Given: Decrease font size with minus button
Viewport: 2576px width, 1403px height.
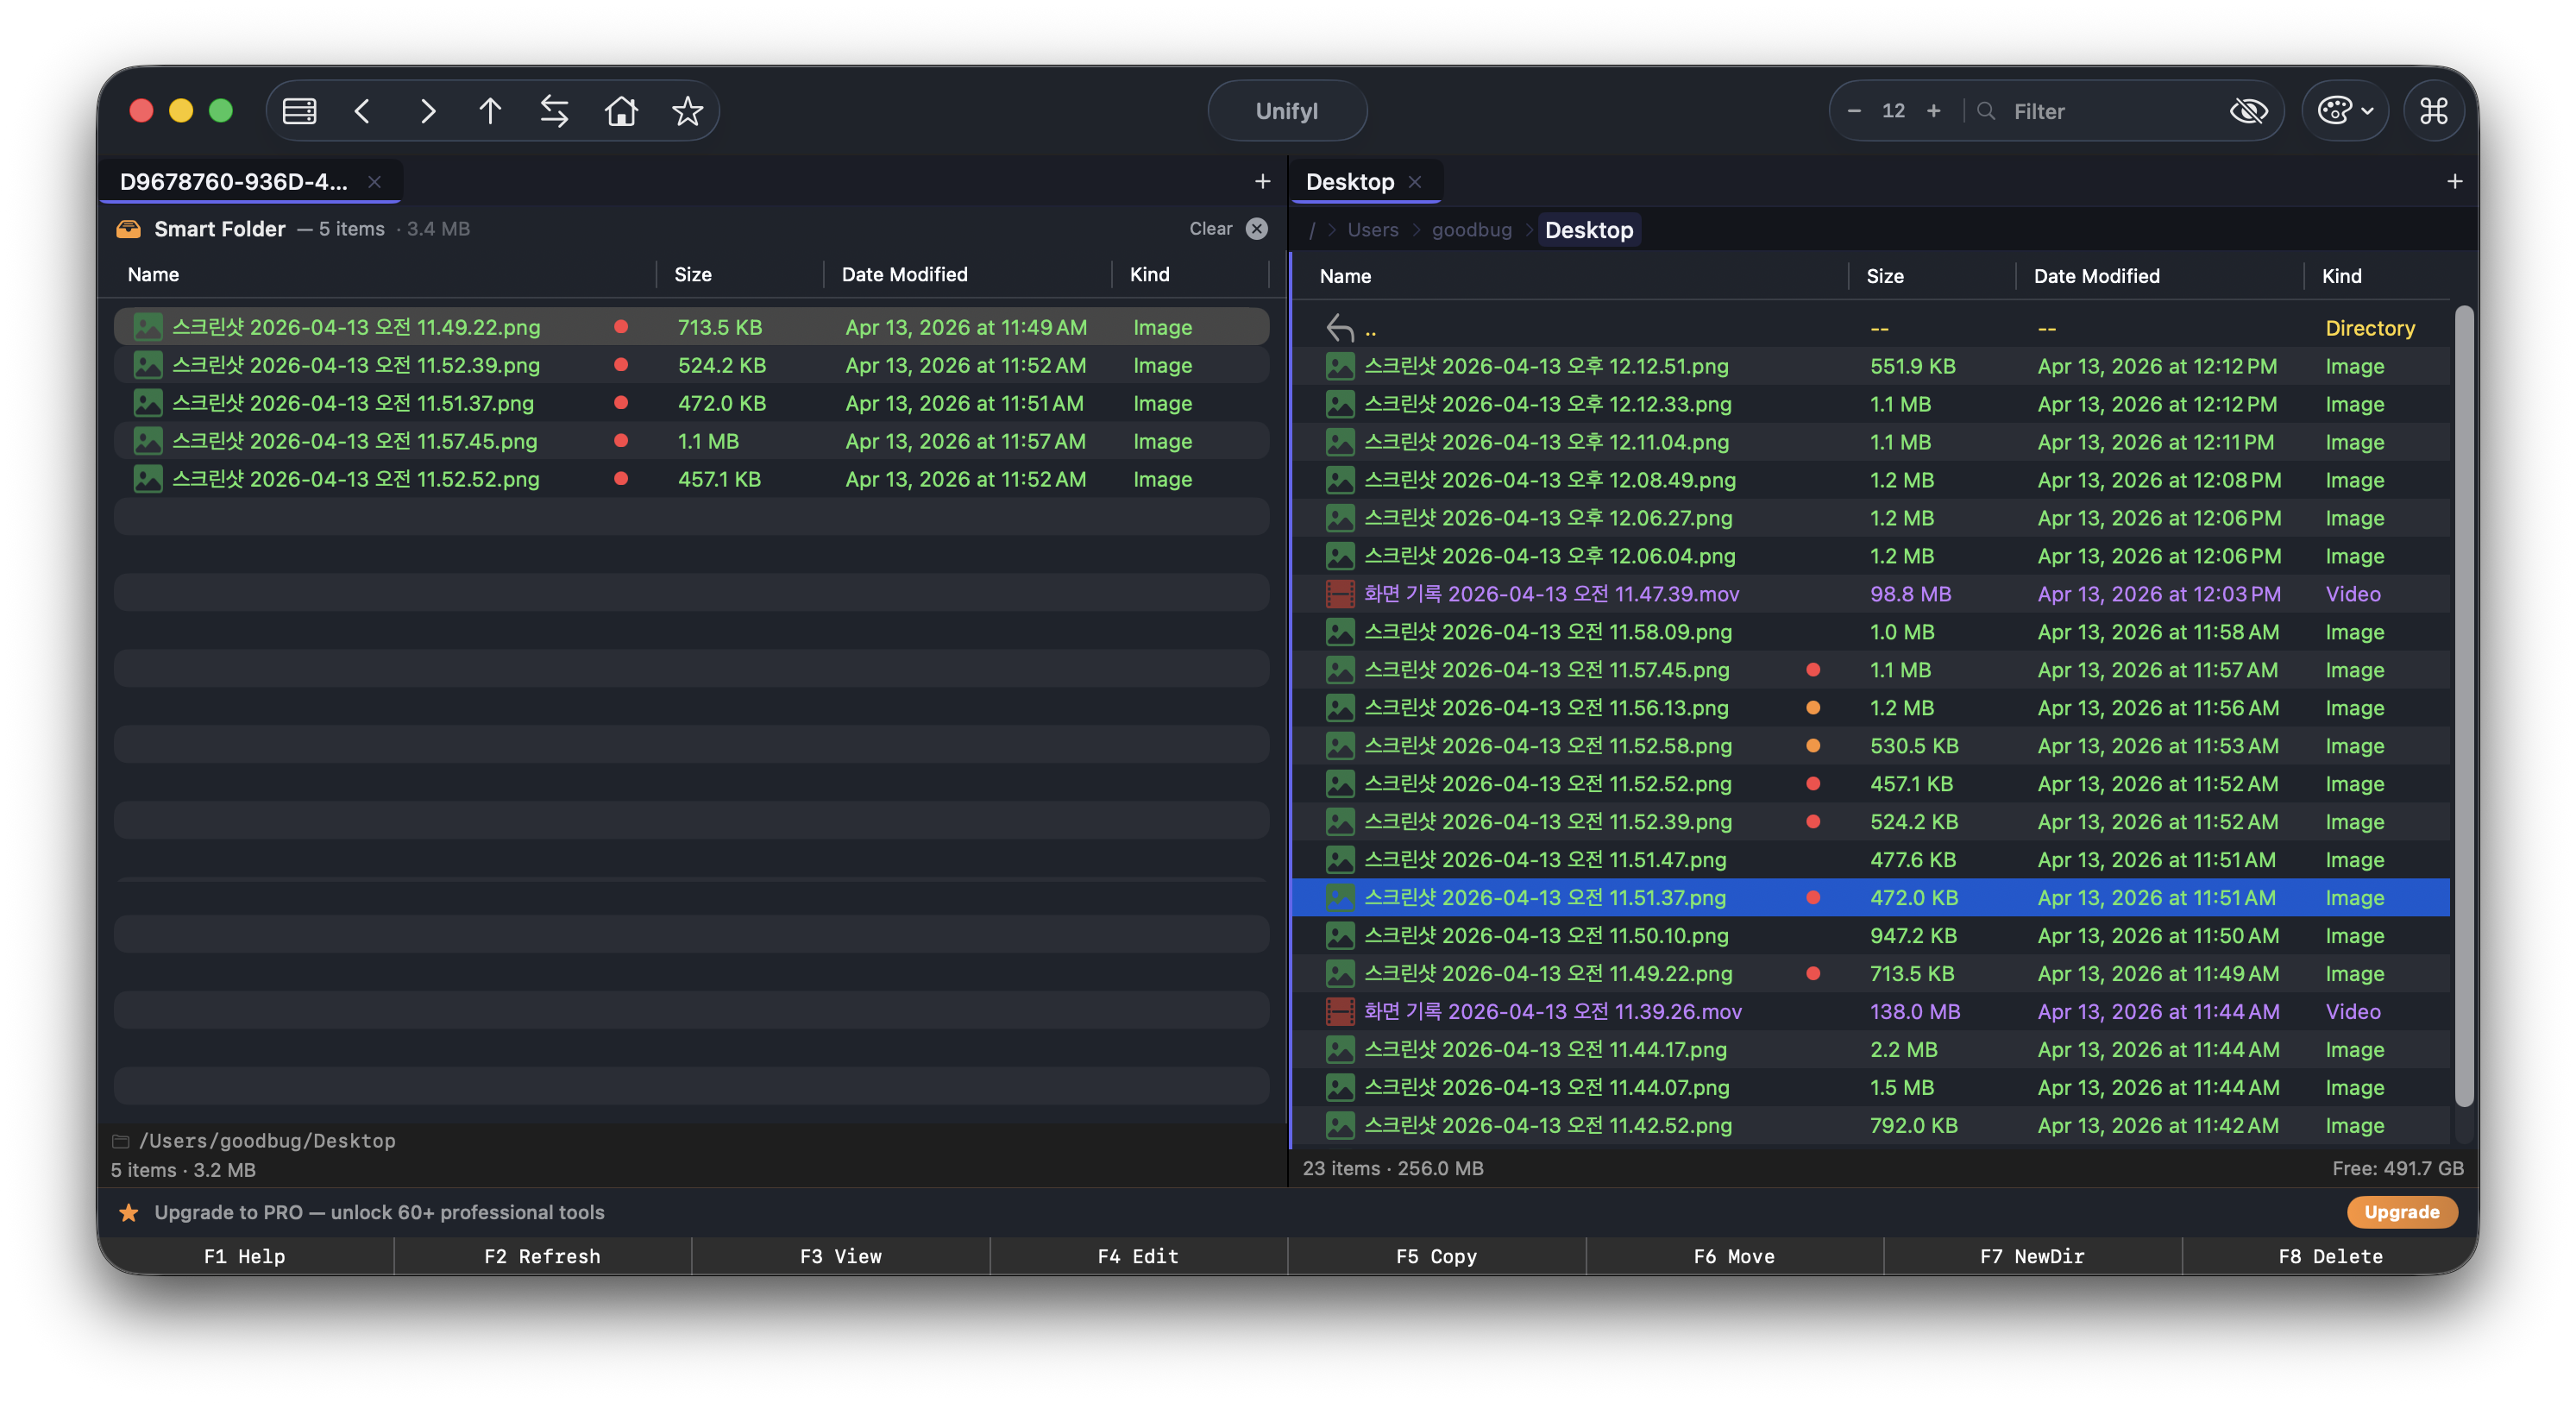Looking at the screenshot, I should 1854,111.
